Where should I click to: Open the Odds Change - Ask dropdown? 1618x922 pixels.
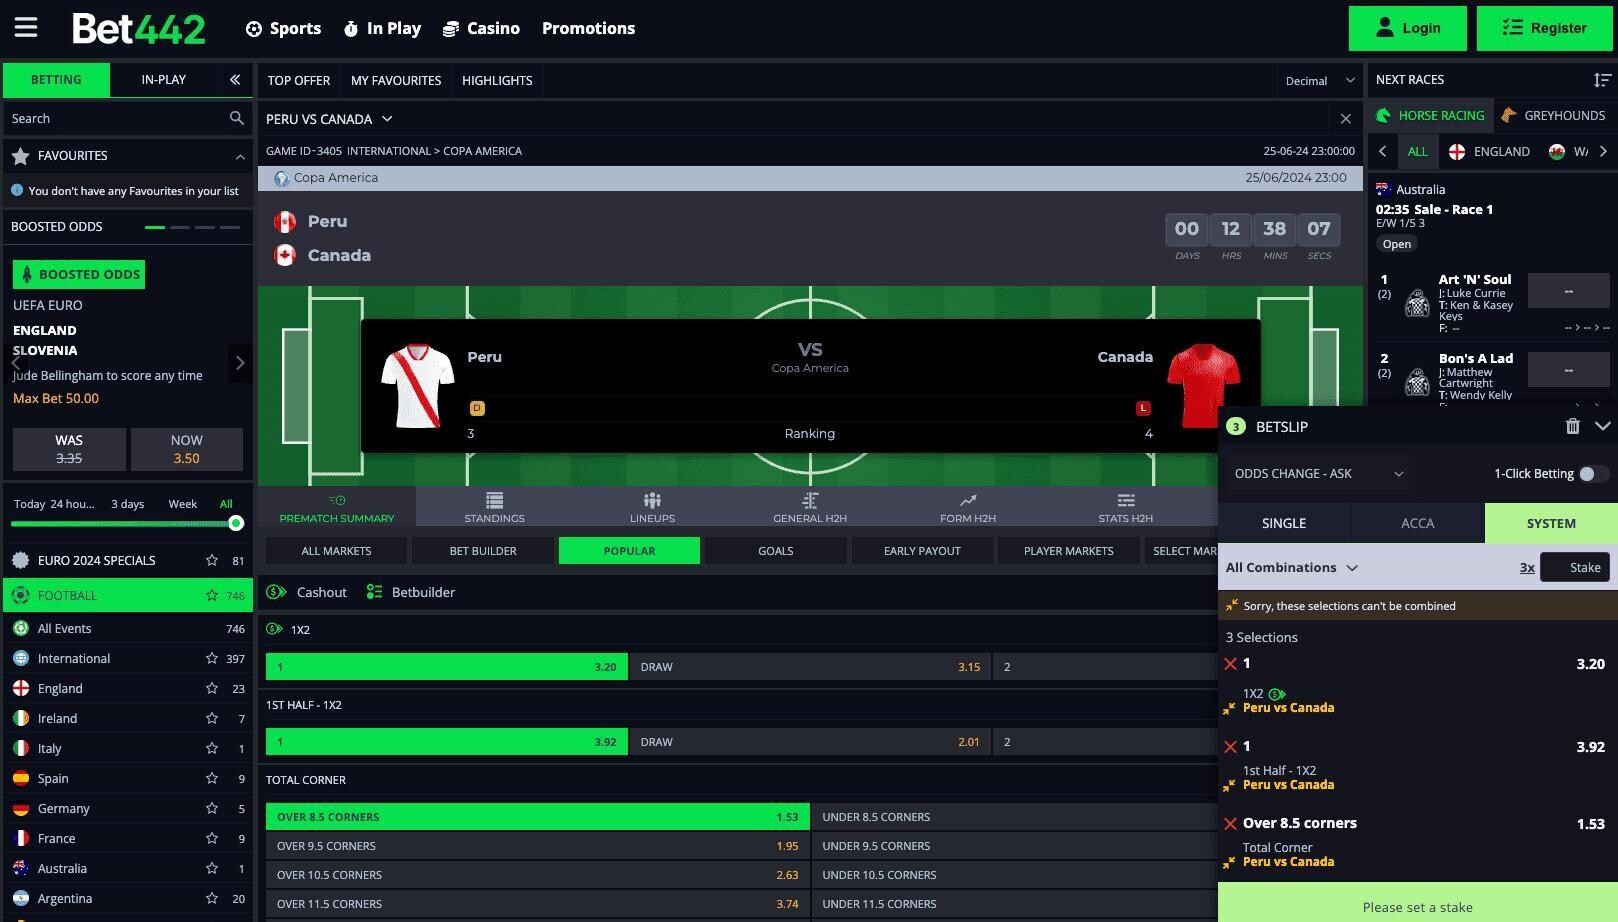click(x=1318, y=474)
